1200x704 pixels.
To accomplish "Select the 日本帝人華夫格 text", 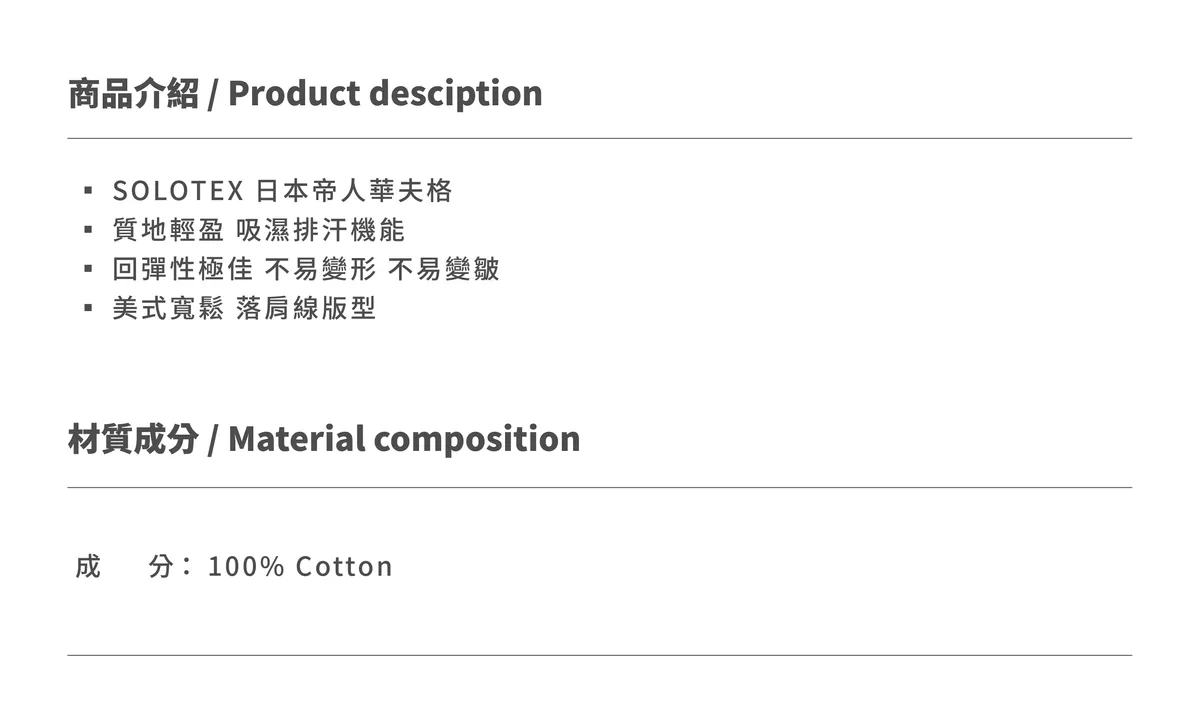I will pos(354,190).
